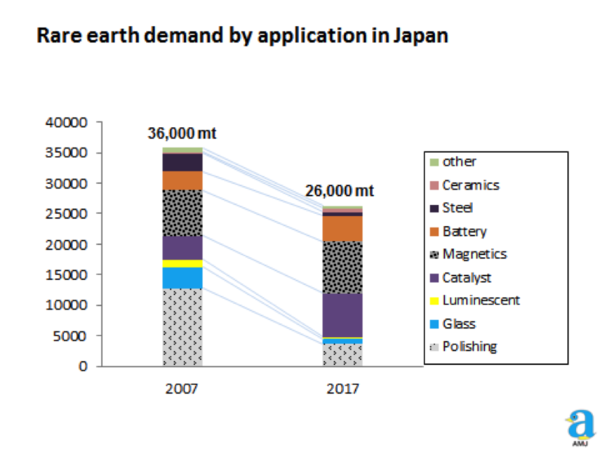This screenshot has width=600, height=450.
Task: Click the dotted Magnetics legend marker
Action: 433,254
